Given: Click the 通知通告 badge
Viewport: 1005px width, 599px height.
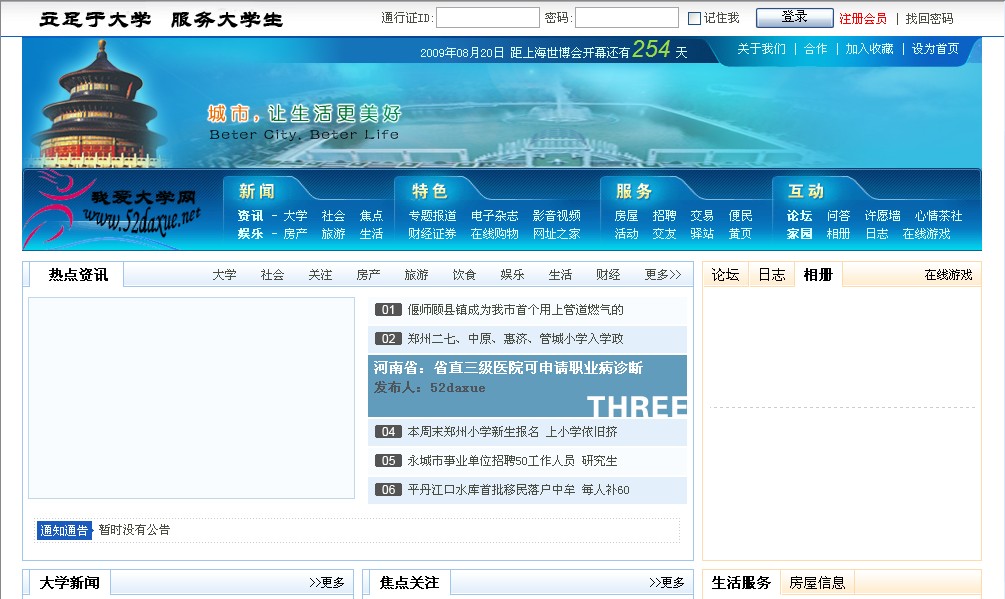Looking at the screenshot, I should click(64, 530).
